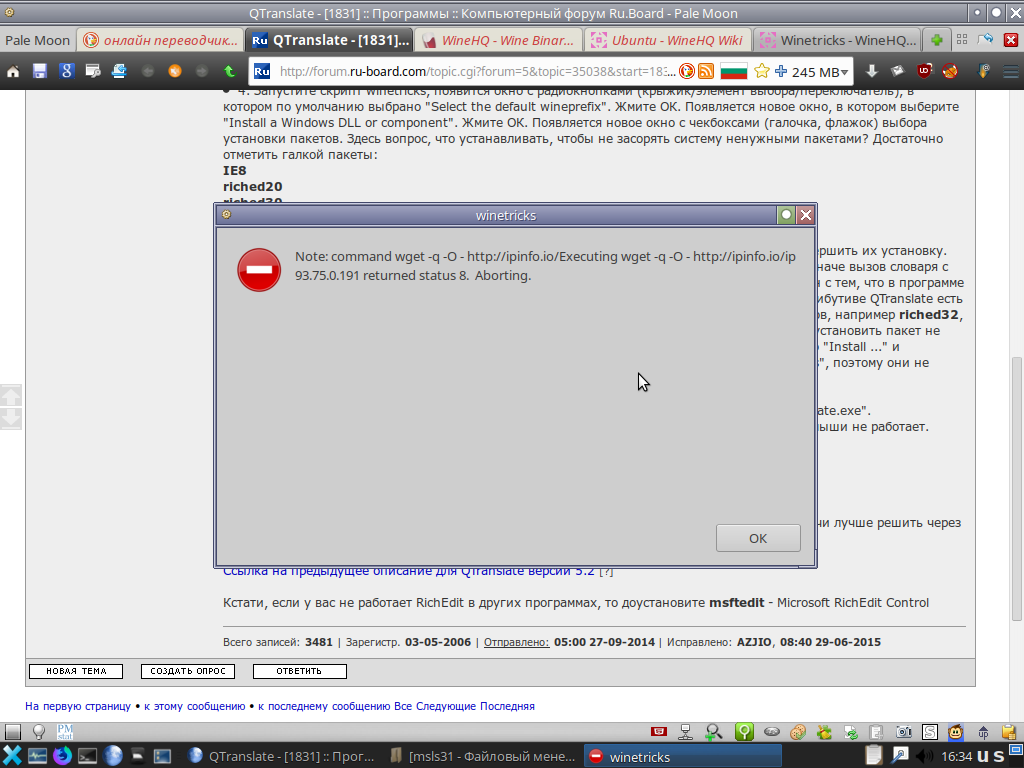
Task: Click ОТВЕТИТЬ reply button
Action: tap(299, 671)
